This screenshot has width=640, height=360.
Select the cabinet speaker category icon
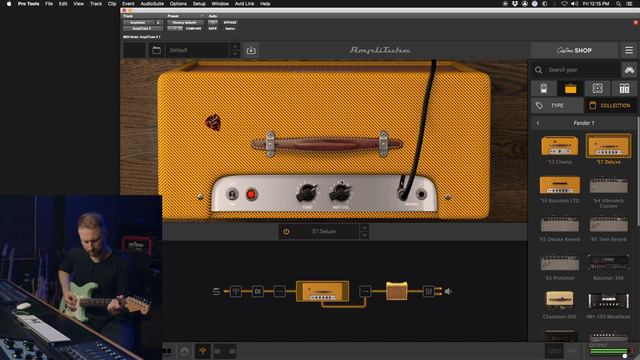pos(597,88)
